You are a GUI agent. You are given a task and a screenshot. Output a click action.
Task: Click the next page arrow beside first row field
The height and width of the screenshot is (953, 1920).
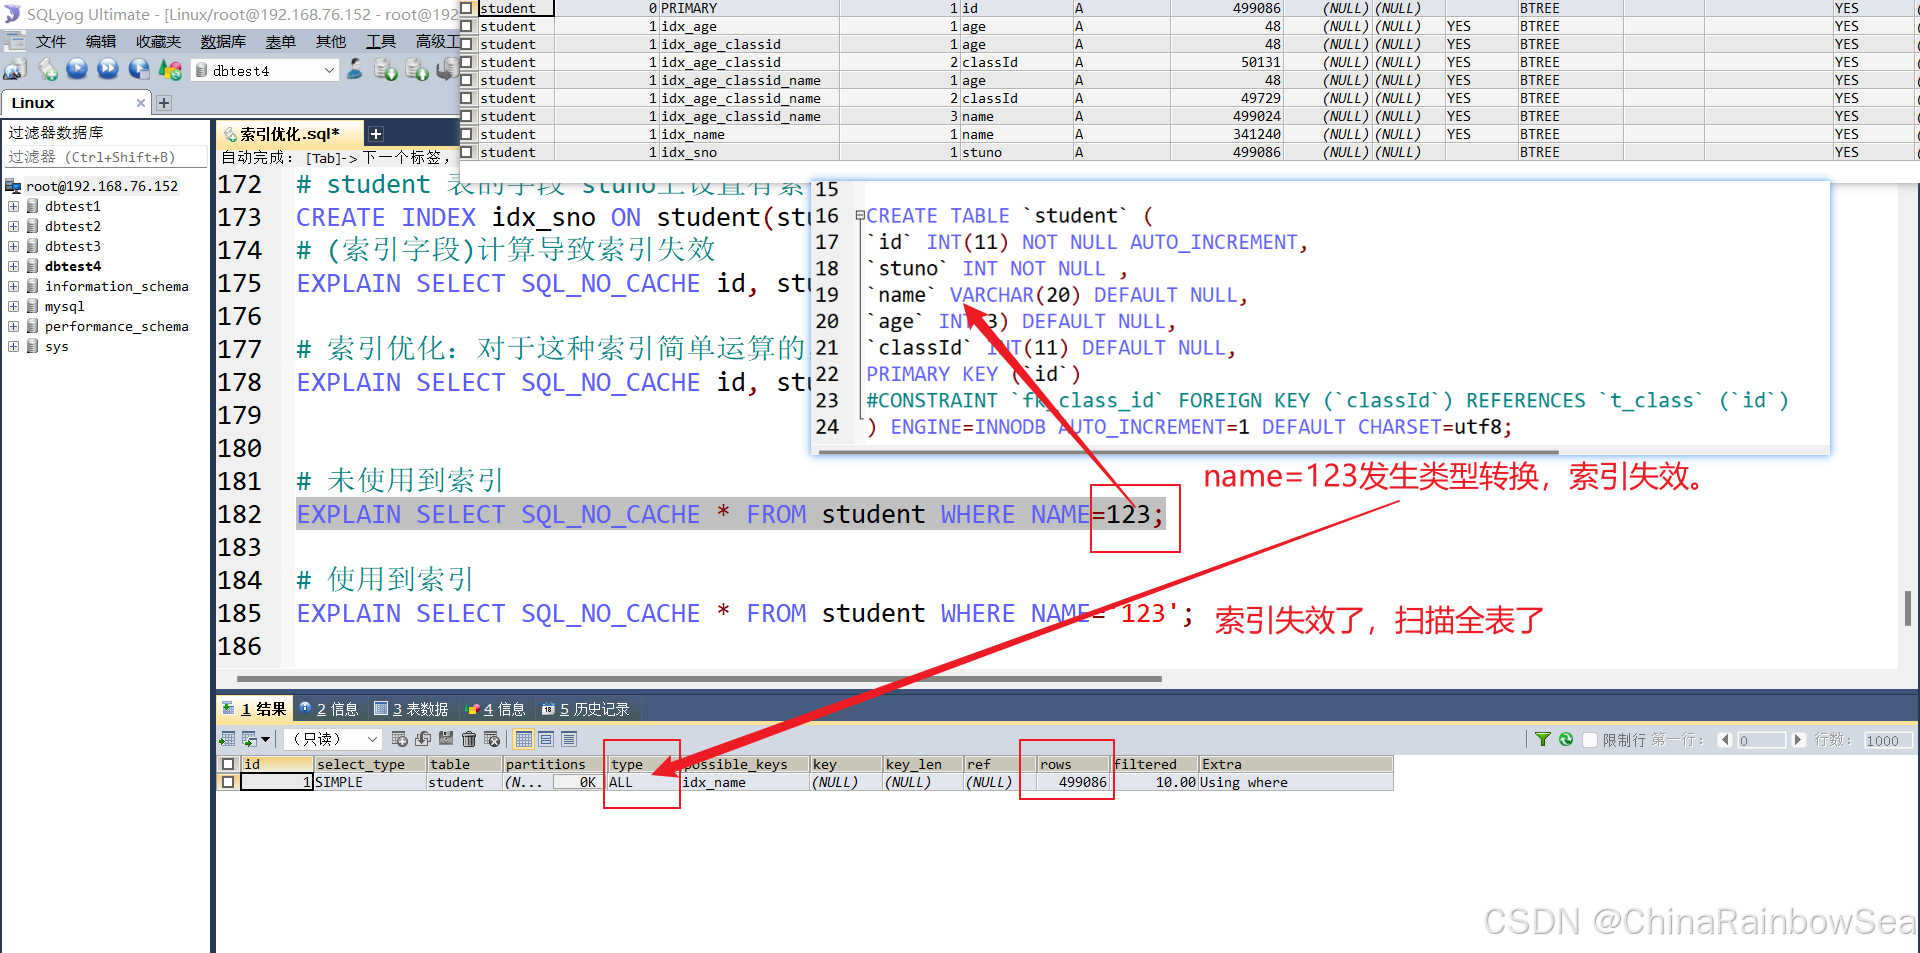pyautogui.click(x=1798, y=740)
